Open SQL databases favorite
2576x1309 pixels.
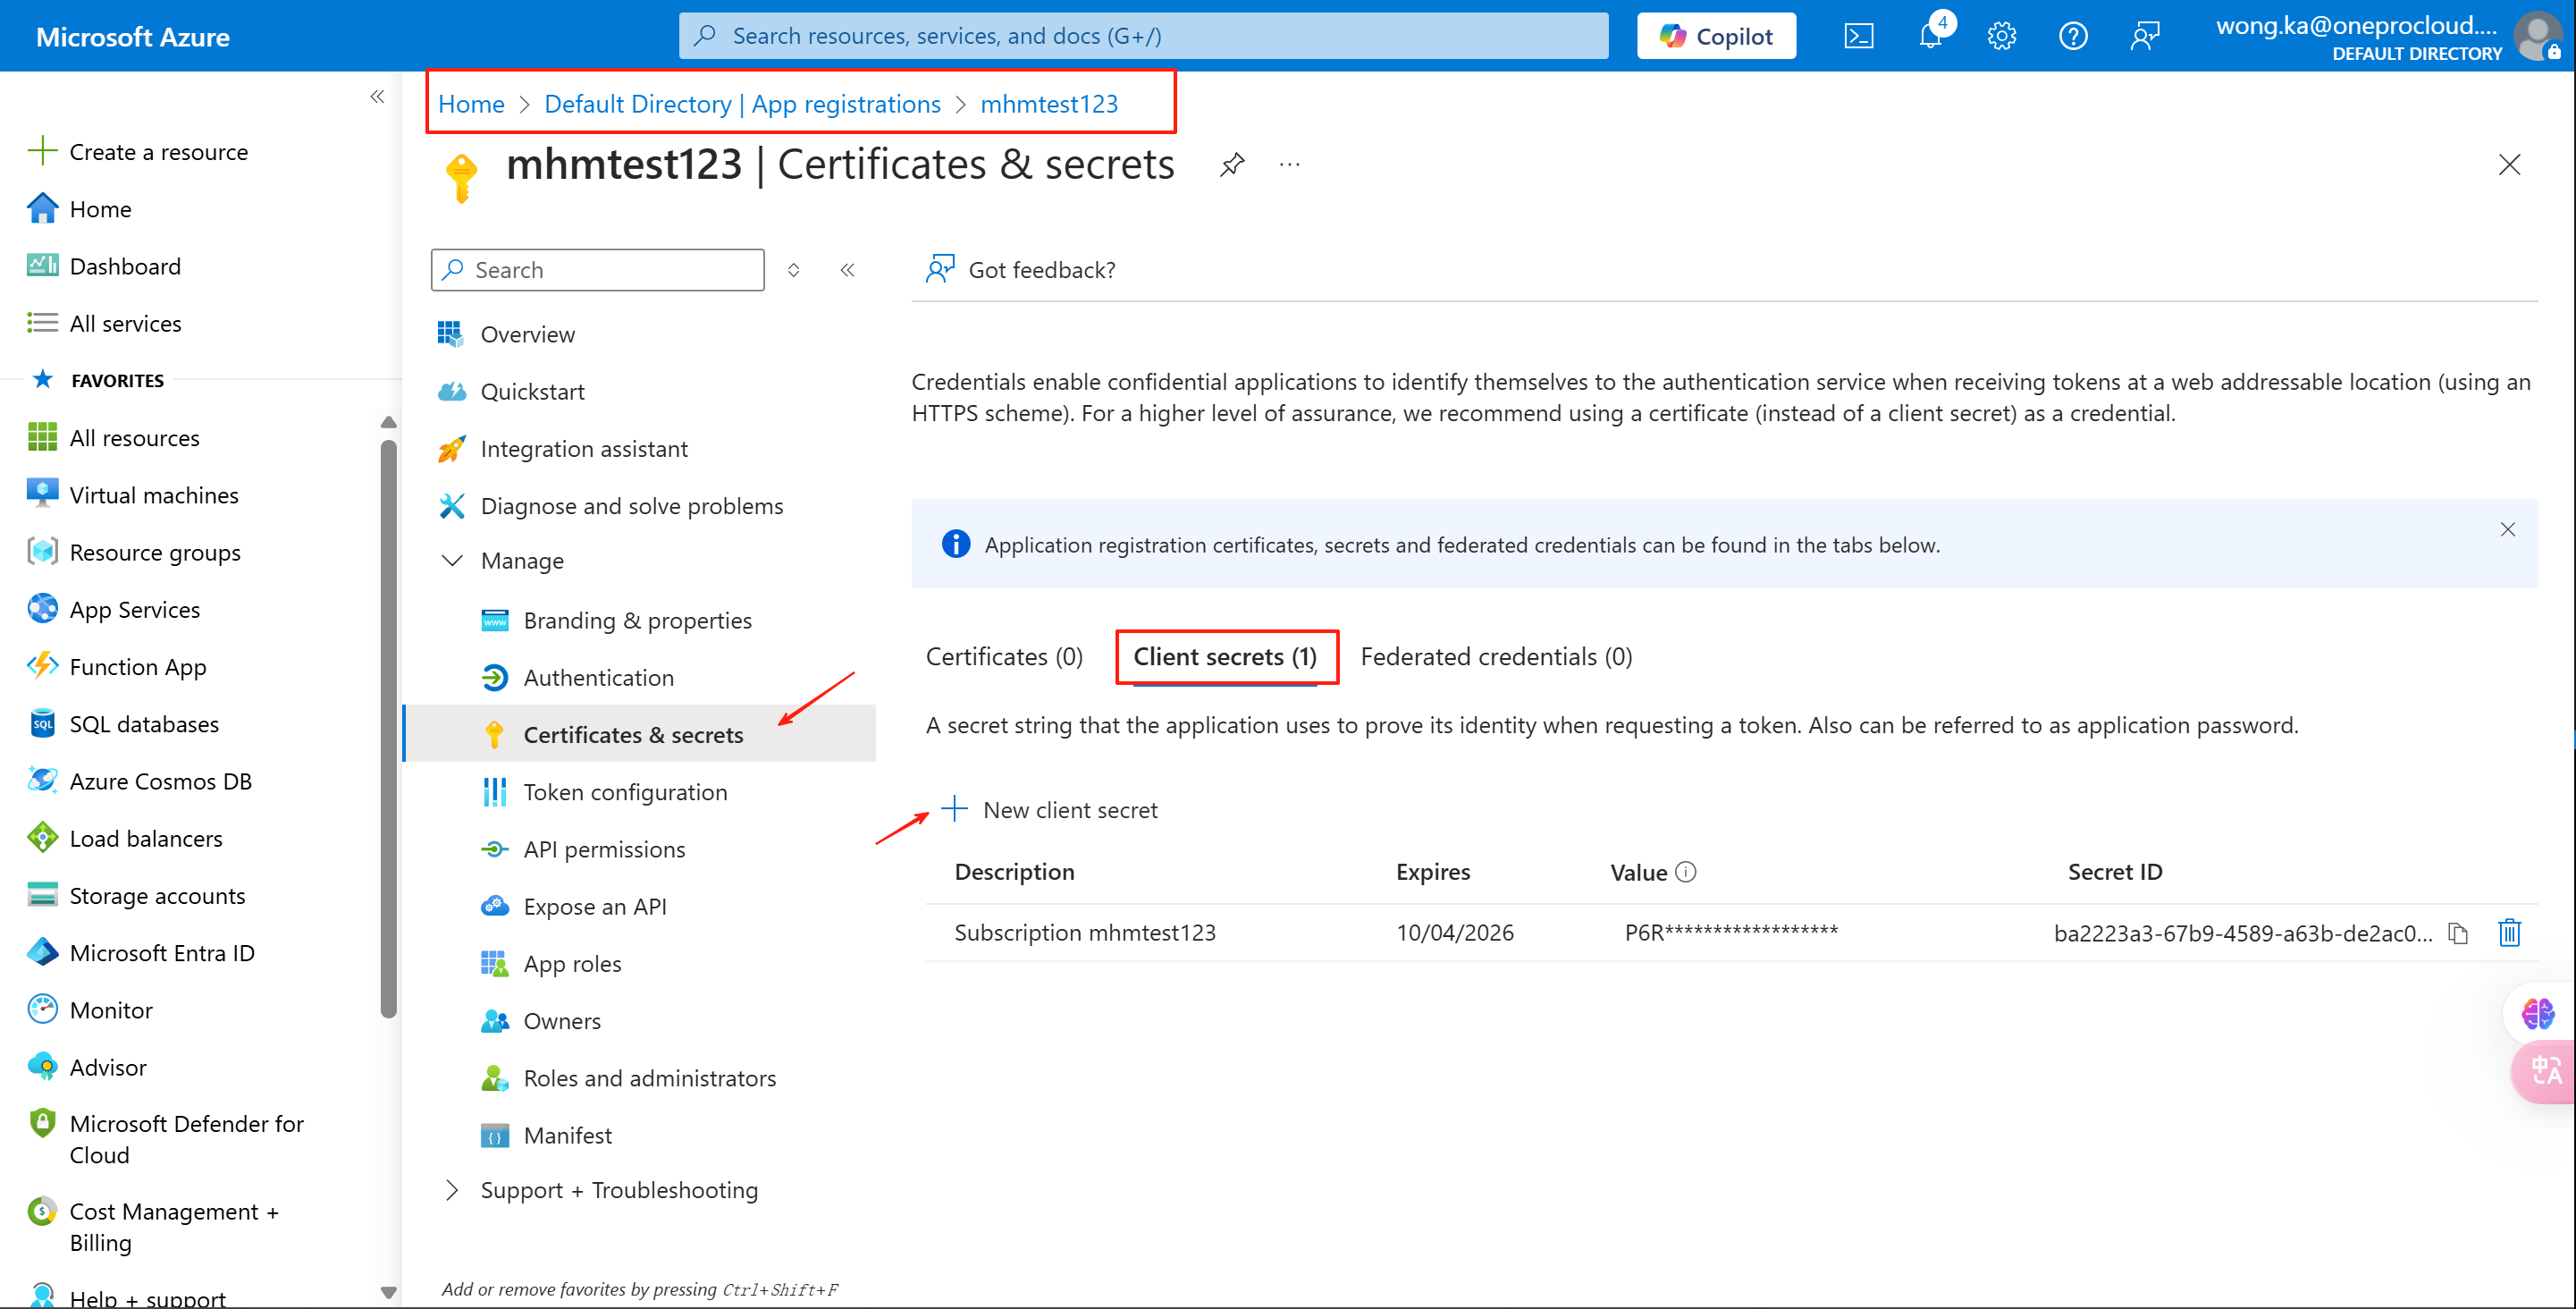pyautogui.click(x=123, y=724)
